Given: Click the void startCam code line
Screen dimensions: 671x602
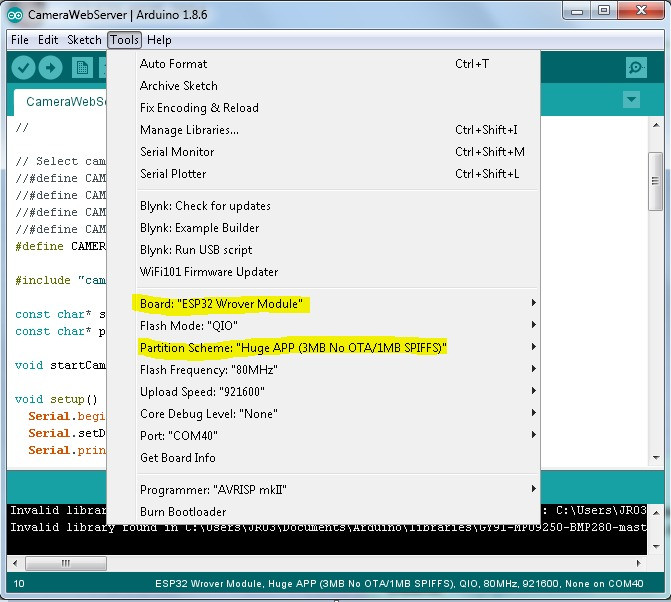Looking at the screenshot, I should tap(60, 365).
